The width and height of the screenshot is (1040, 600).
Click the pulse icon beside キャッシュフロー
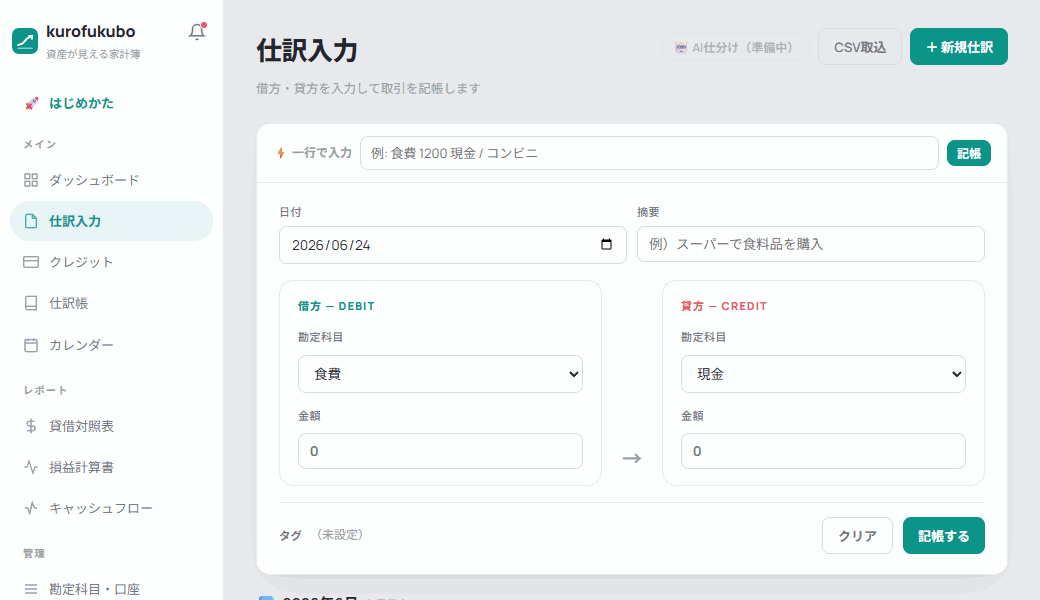click(x=31, y=509)
